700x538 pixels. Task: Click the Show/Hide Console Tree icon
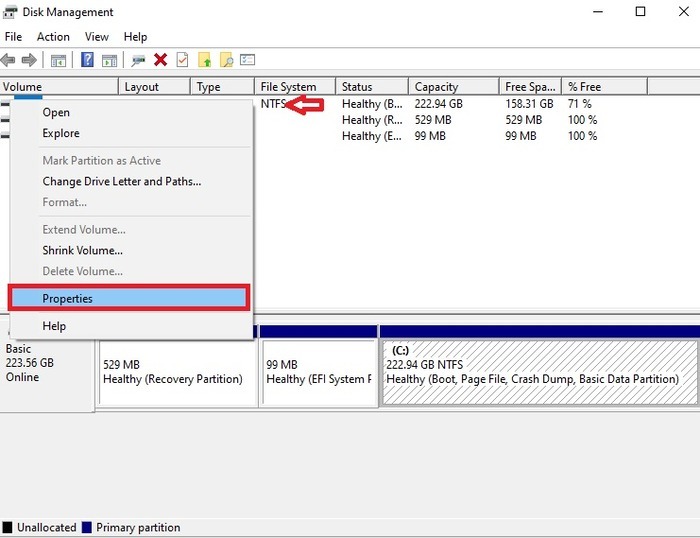58,60
